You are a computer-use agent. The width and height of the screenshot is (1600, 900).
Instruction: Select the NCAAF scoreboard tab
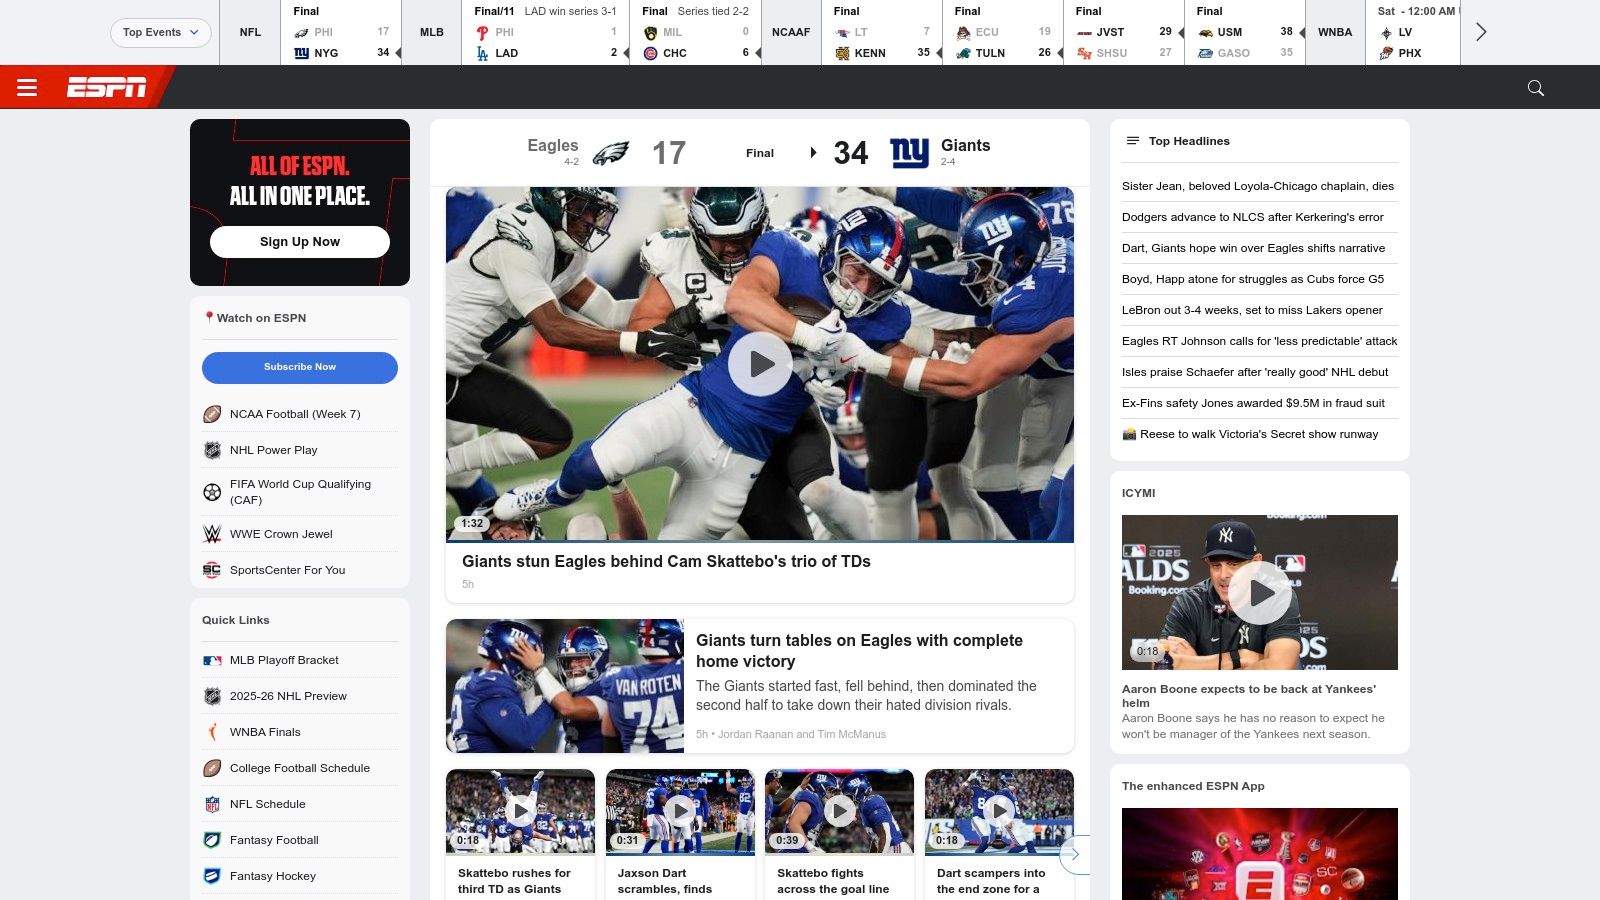tap(791, 32)
